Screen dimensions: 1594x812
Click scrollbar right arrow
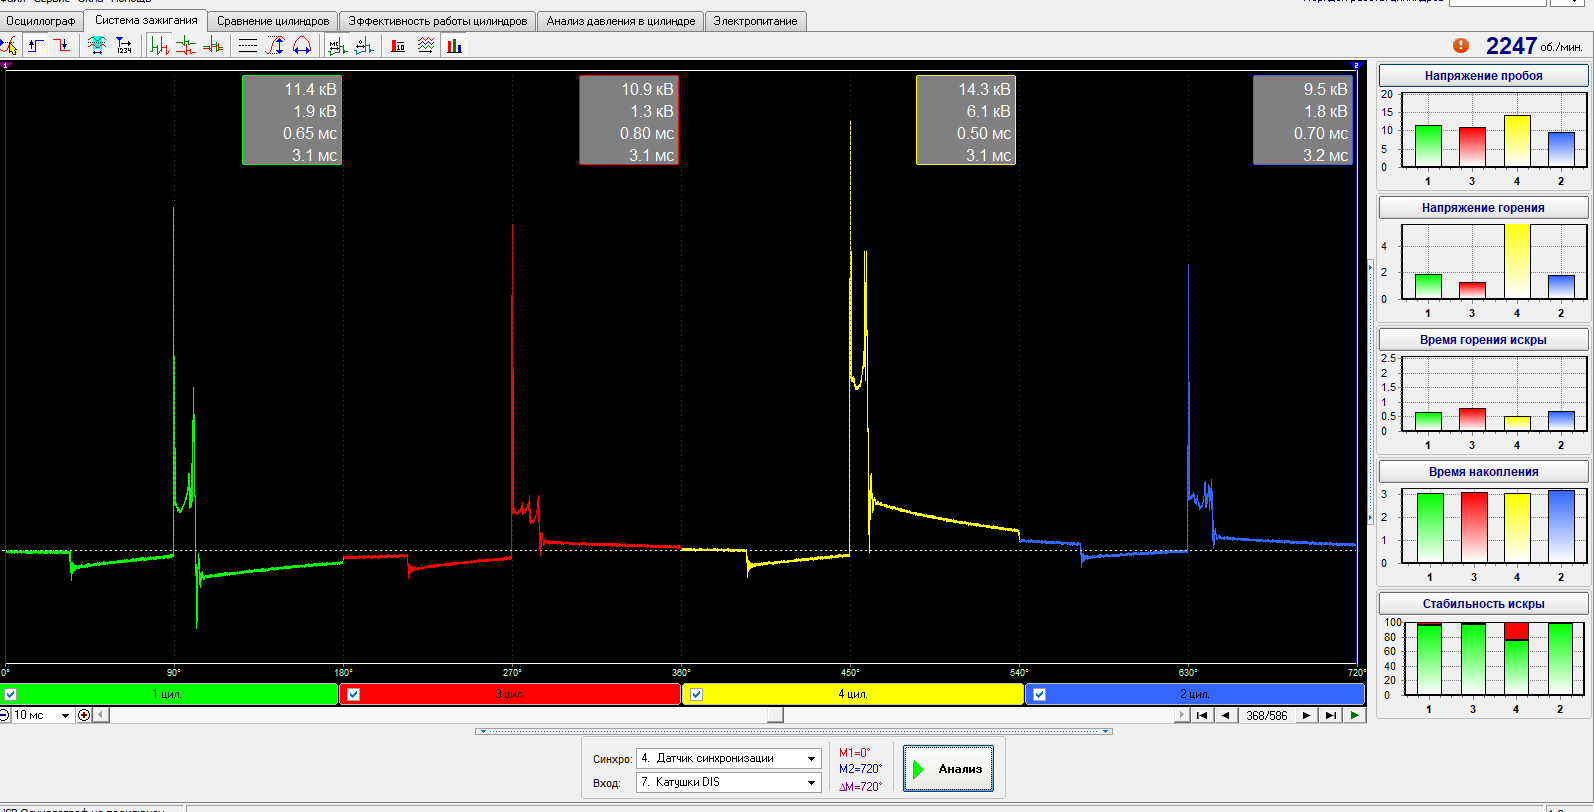[1183, 715]
